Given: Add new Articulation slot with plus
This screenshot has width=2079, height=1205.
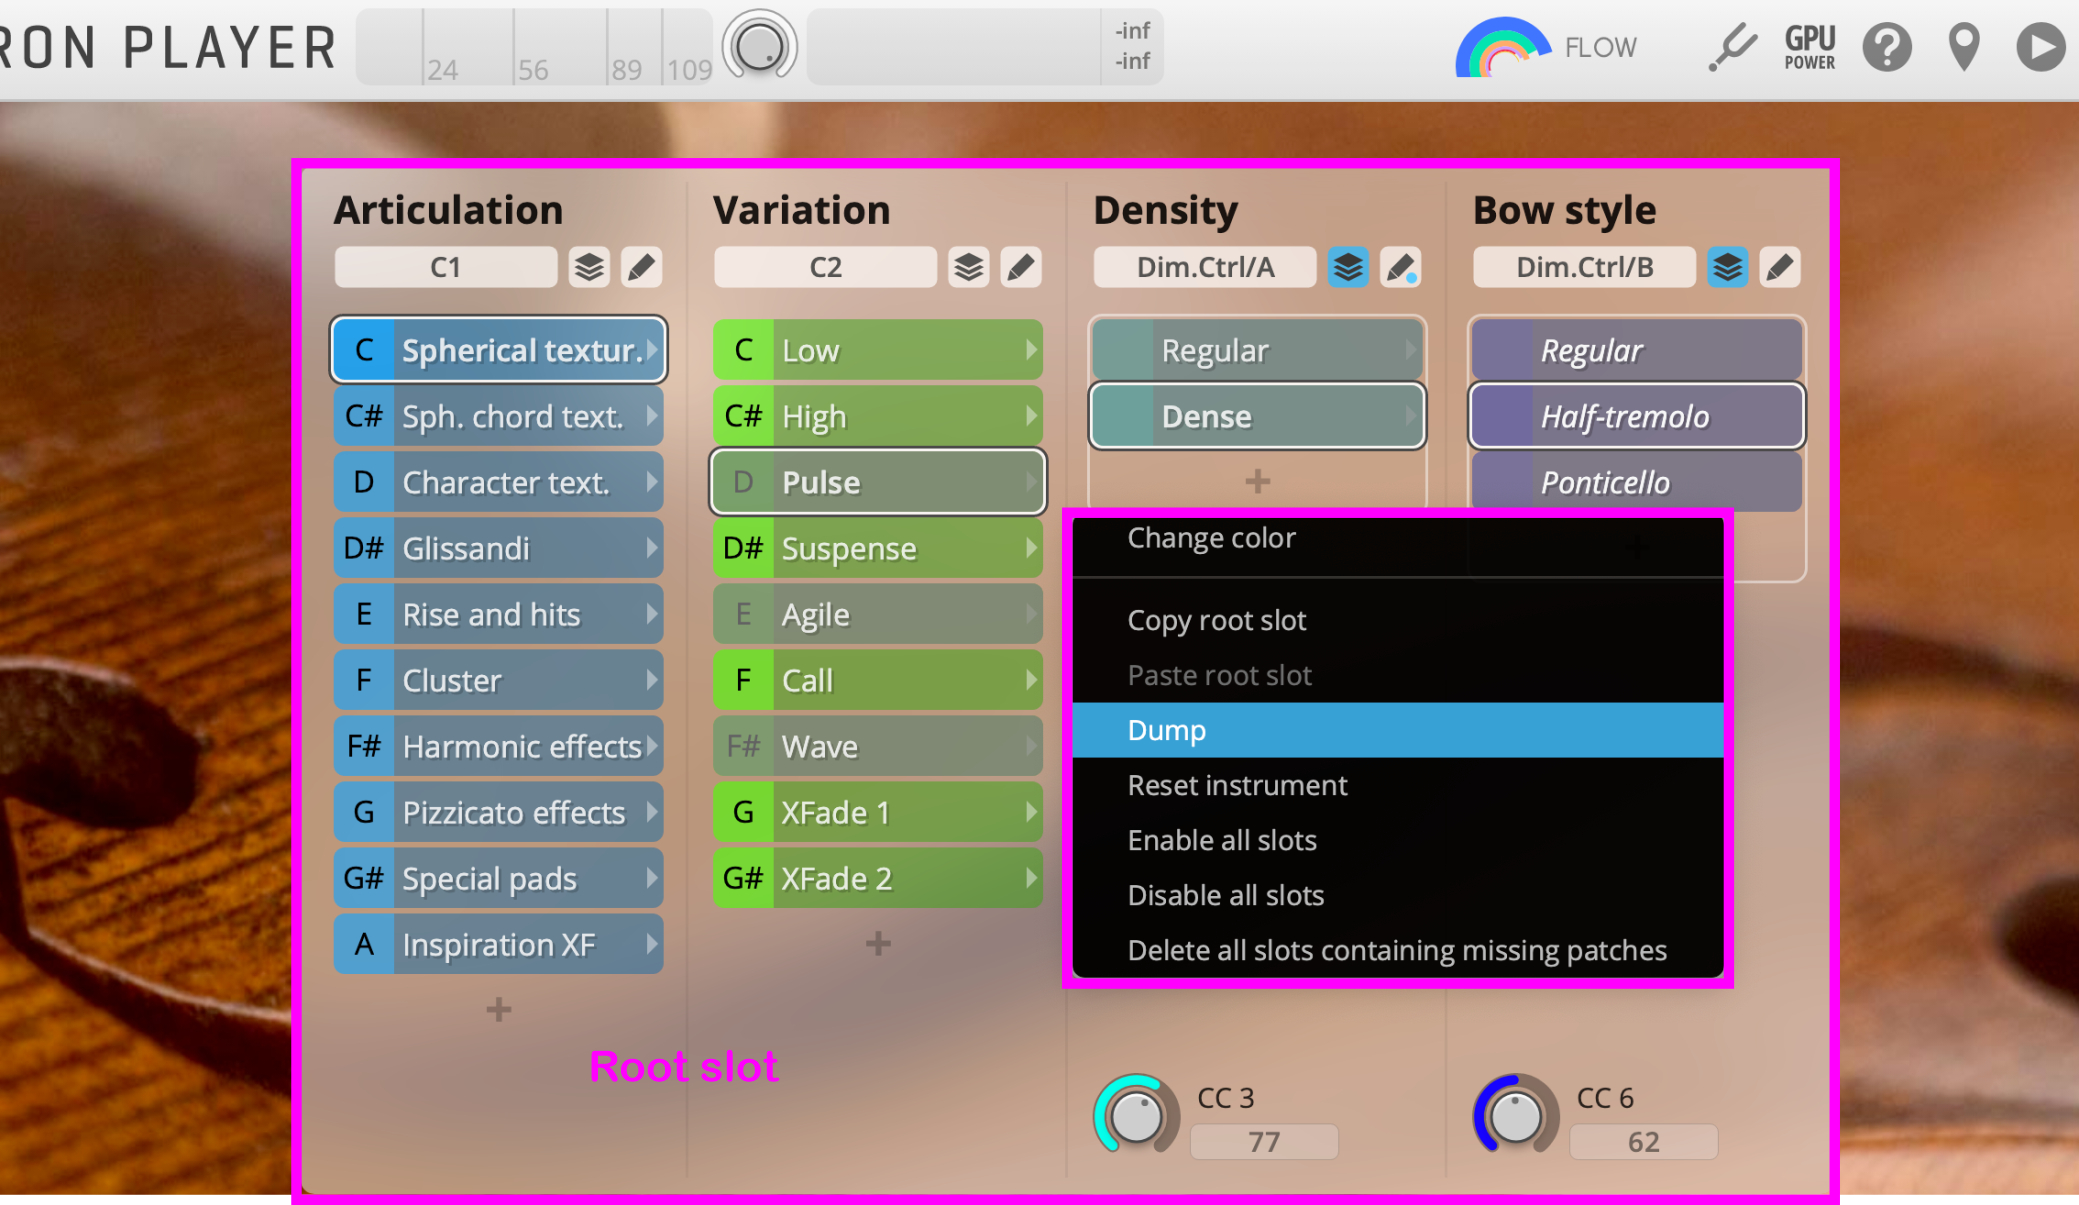Looking at the screenshot, I should [498, 1009].
